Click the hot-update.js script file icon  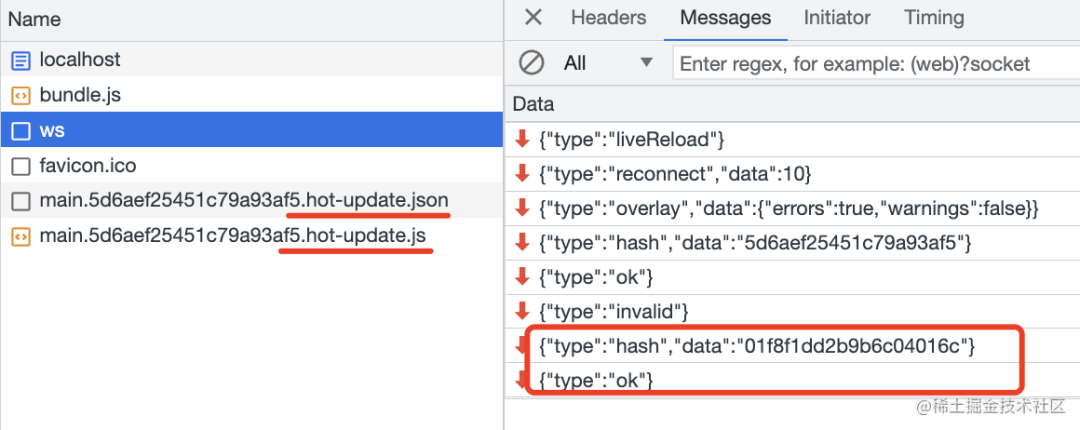(21, 237)
